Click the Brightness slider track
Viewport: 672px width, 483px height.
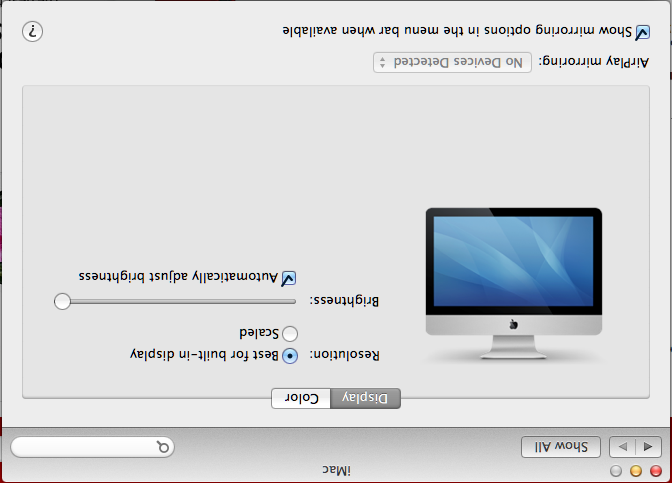[175, 302]
